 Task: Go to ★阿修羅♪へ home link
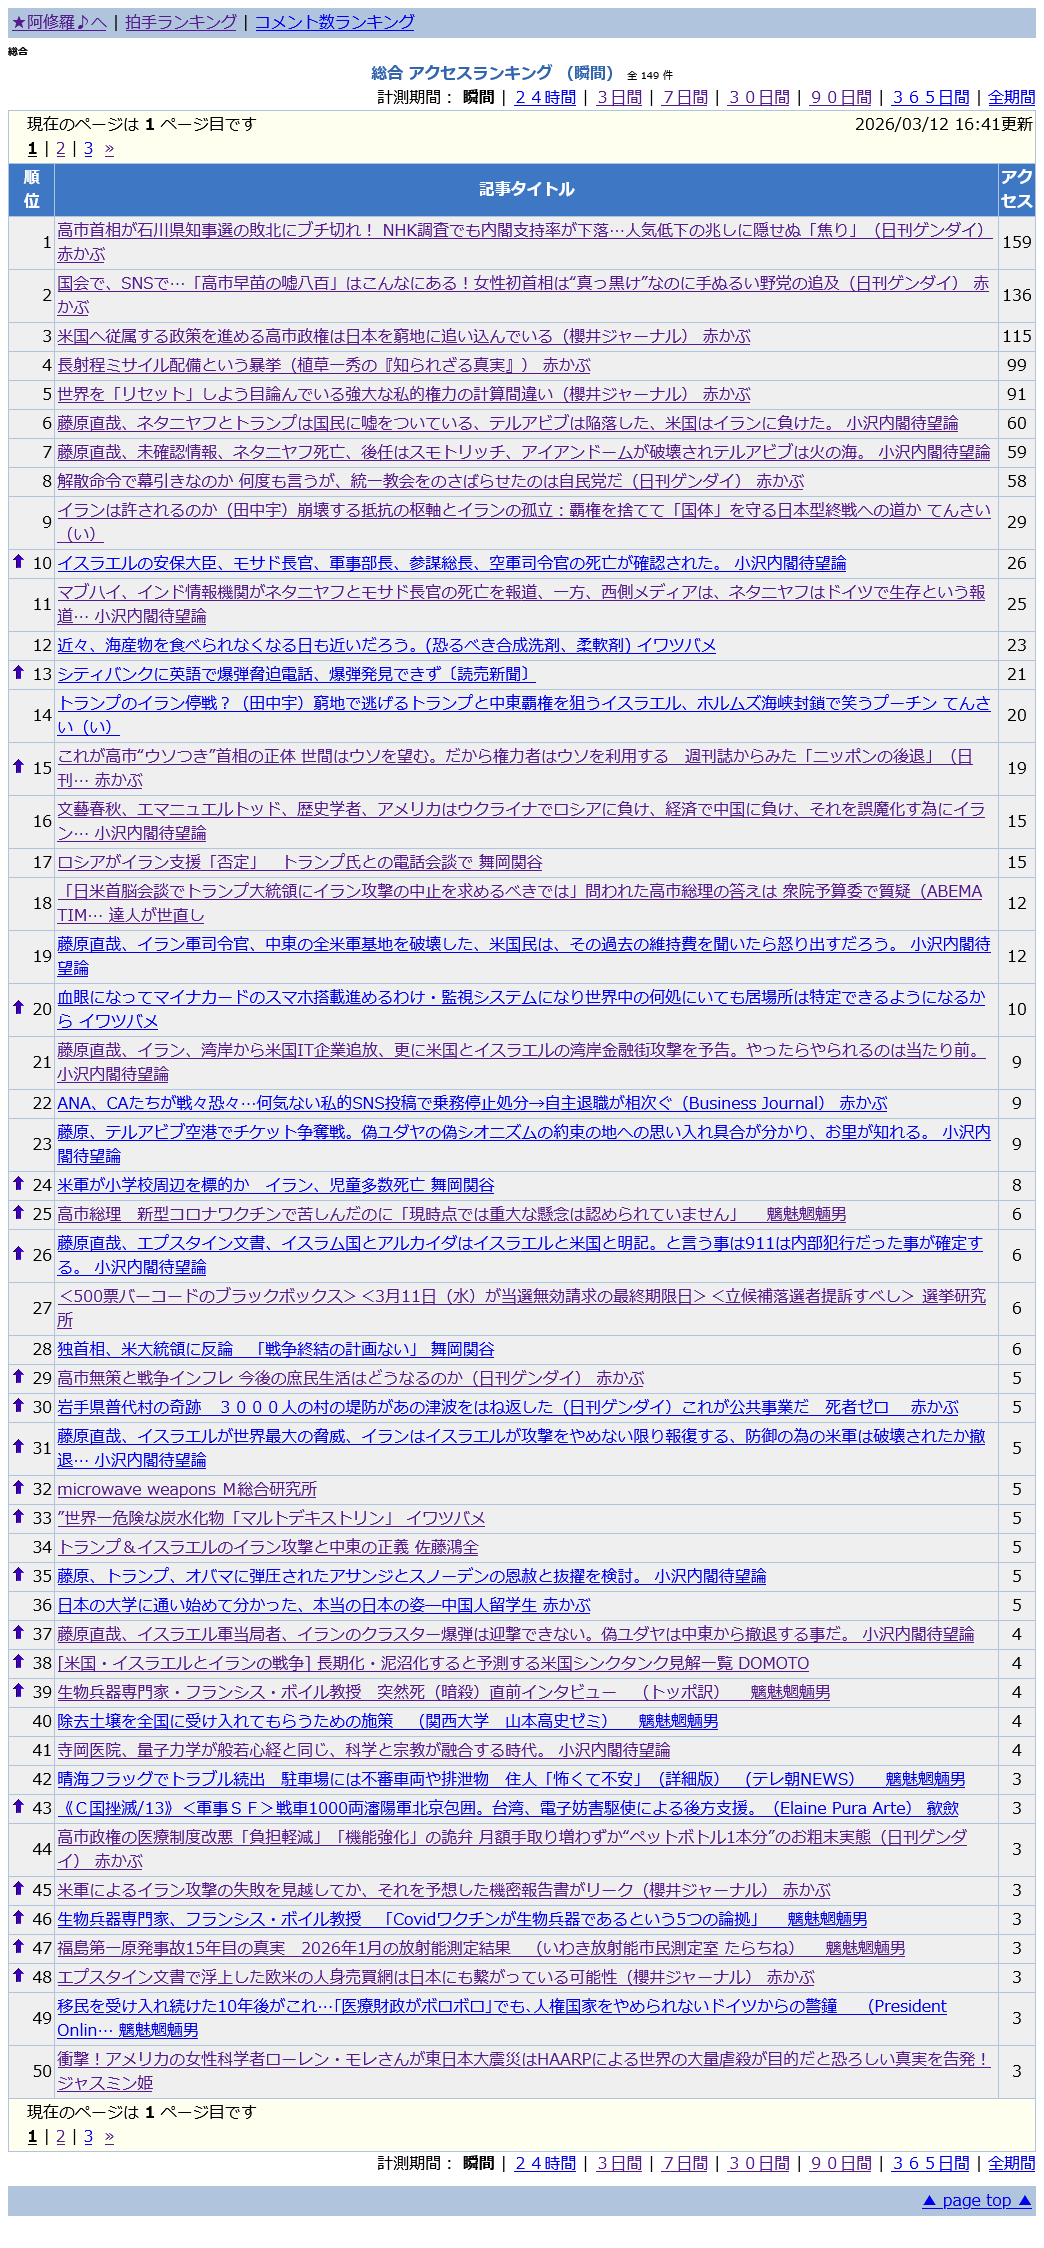[x=59, y=22]
